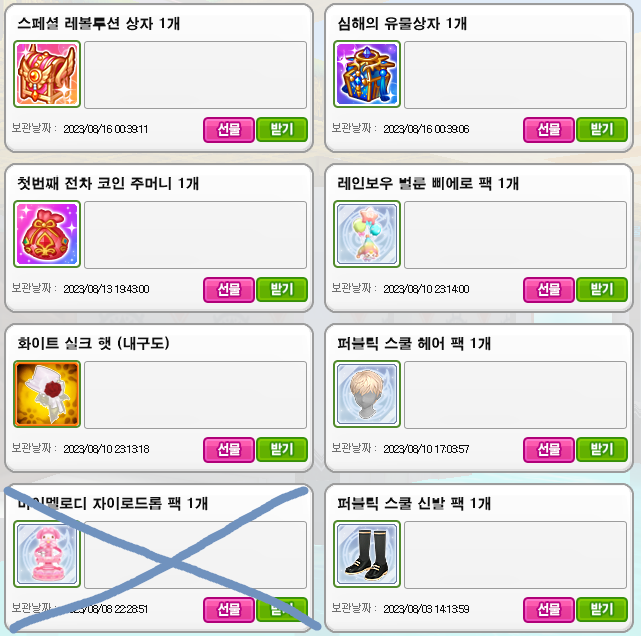Click the 스페셜 레볼루션 상자 treasure chest icon
The width and height of the screenshot is (641, 636).
pos(47,74)
